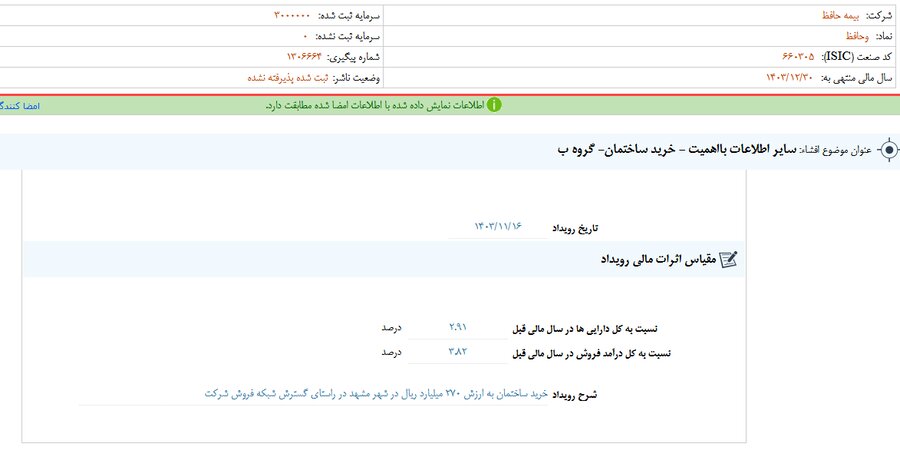Open the امضا کننده link on the green bar

(x=20, y=105)
